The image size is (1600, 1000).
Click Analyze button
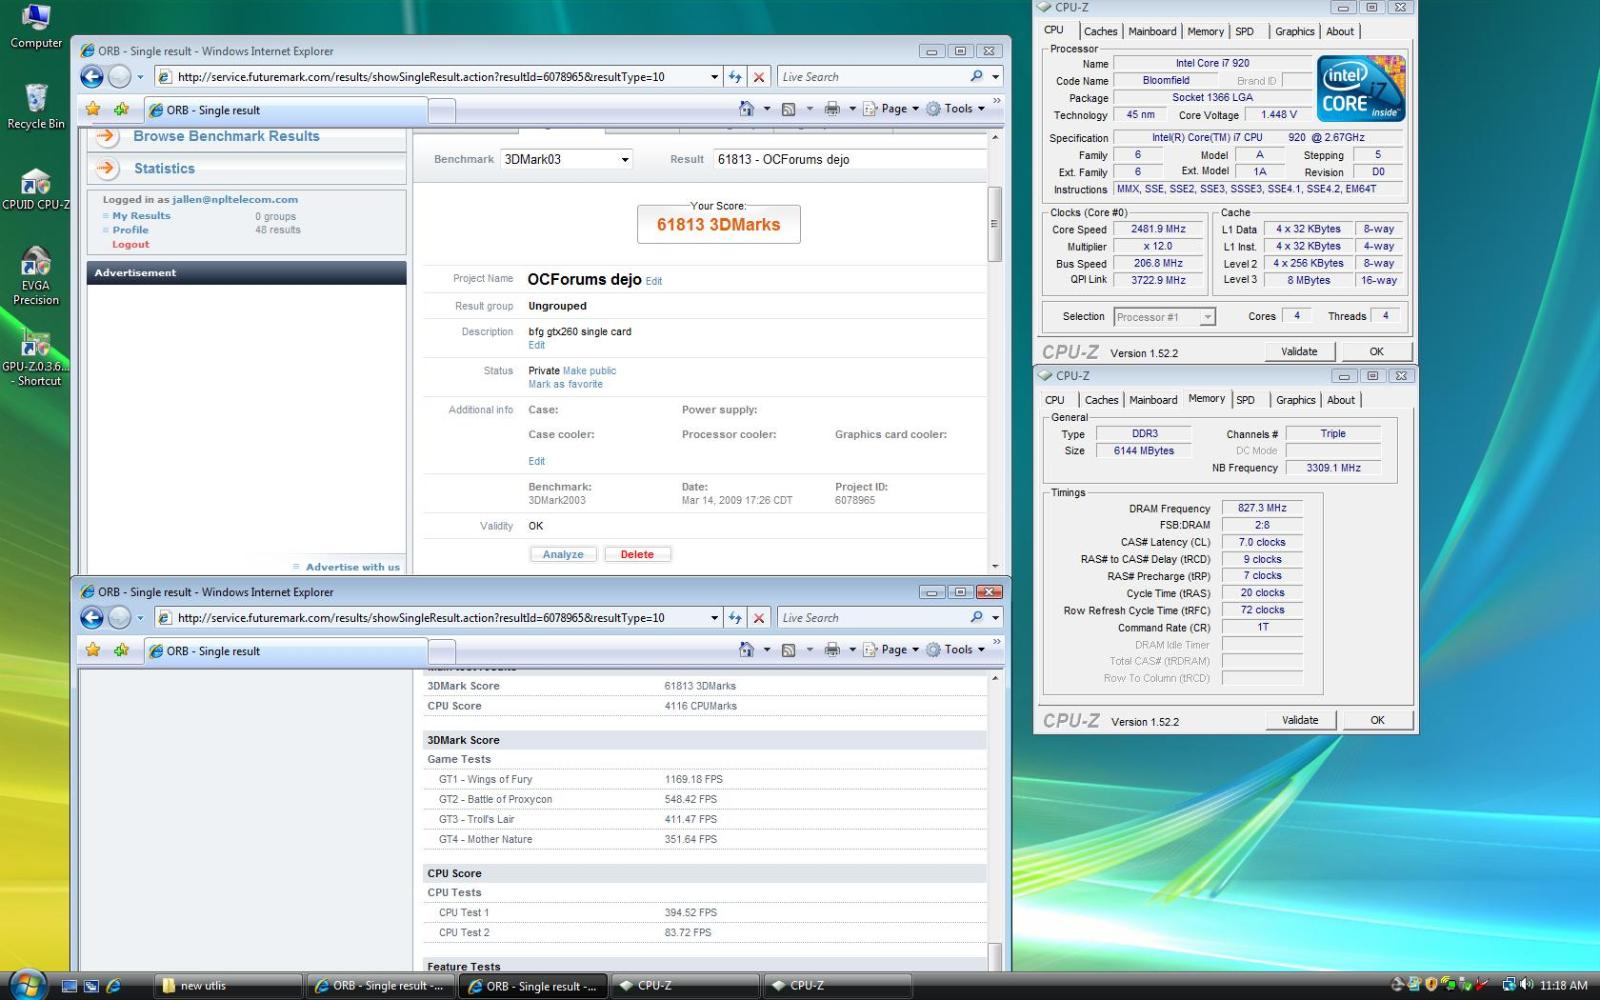[x=563, y=554]
